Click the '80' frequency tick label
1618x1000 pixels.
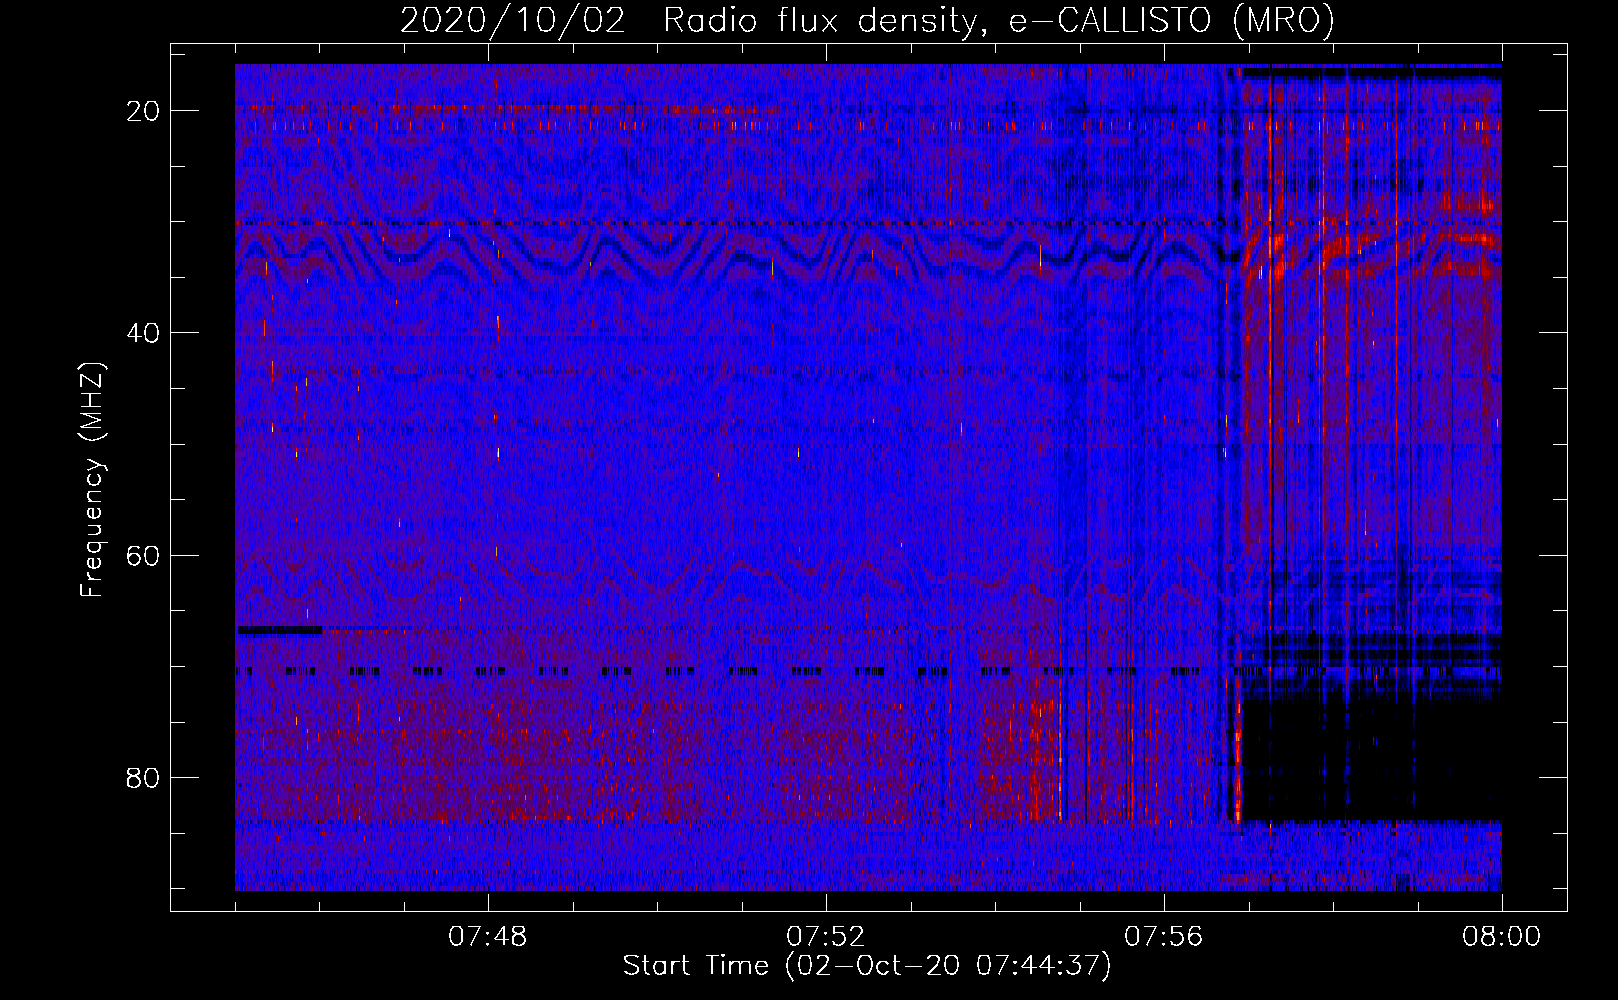click(x=143, y=777)
